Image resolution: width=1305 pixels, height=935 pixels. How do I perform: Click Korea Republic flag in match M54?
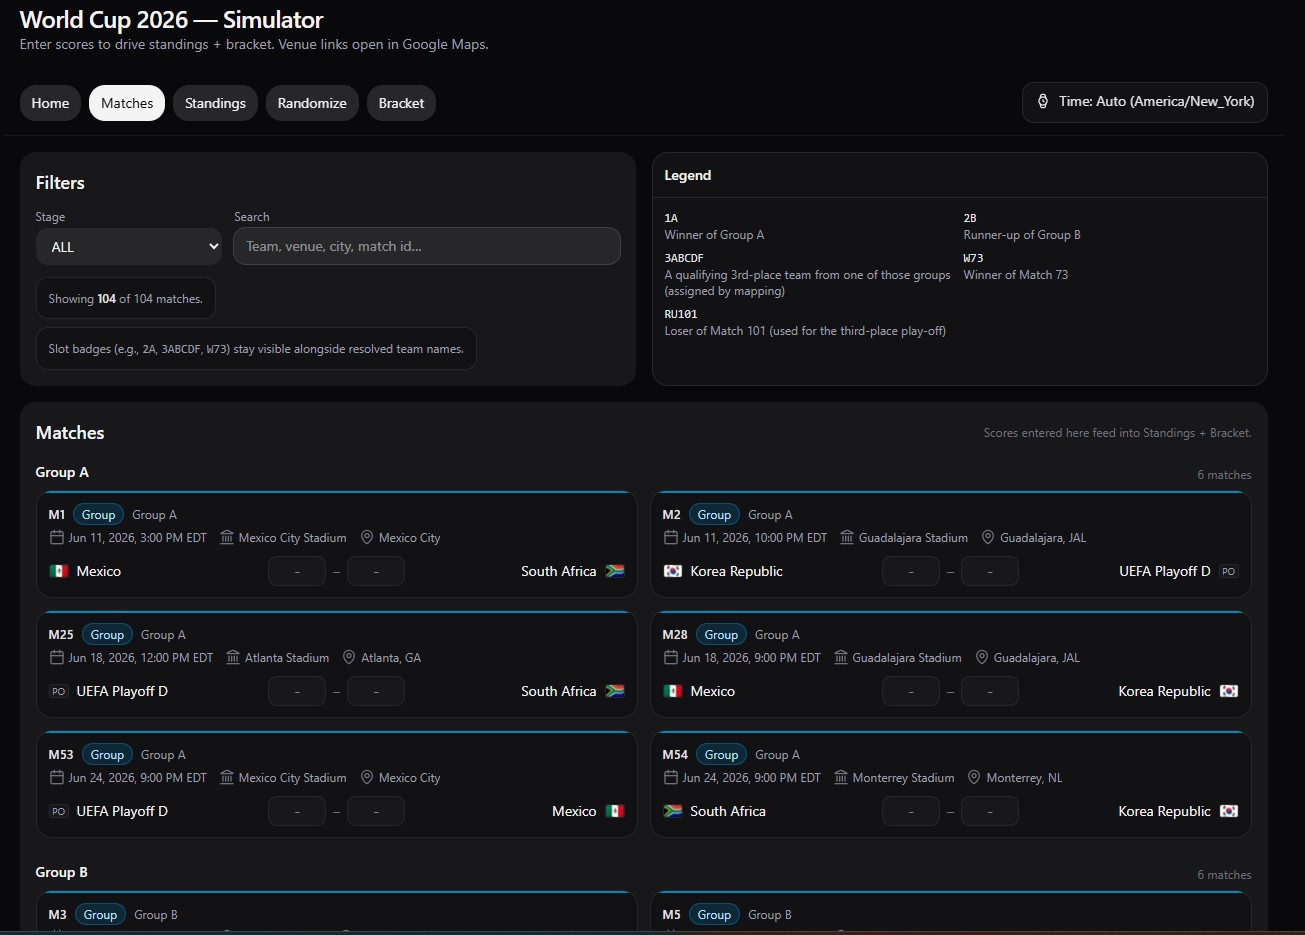(1229, 811)
